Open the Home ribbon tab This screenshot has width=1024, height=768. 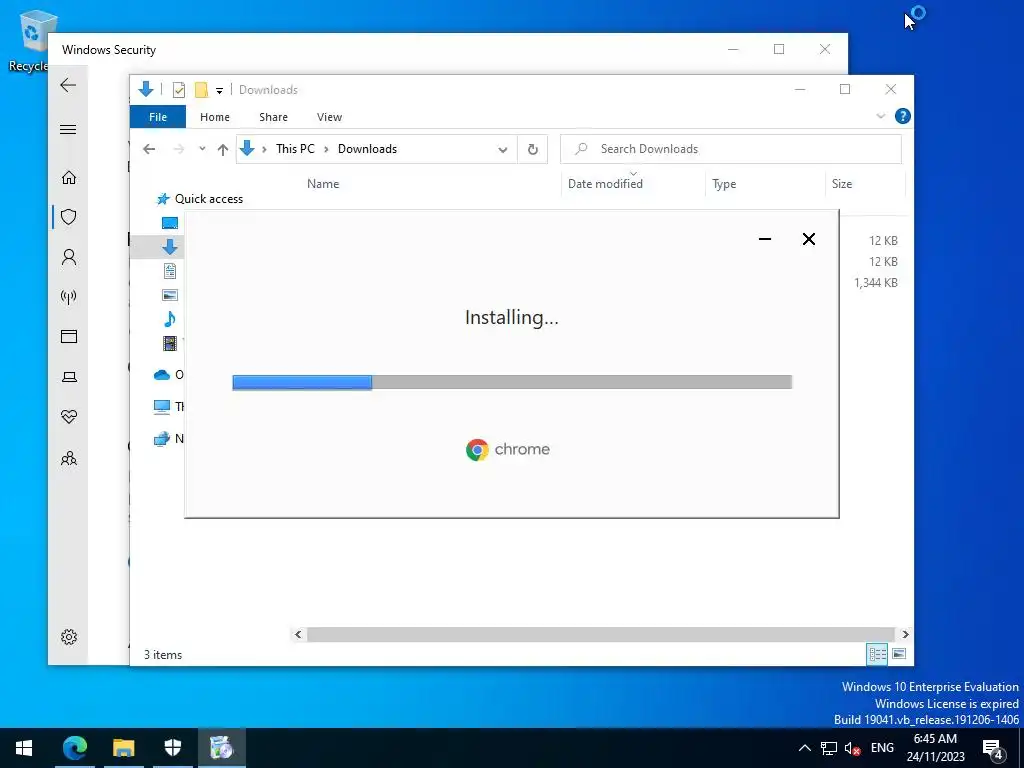[x=215, y=117]
